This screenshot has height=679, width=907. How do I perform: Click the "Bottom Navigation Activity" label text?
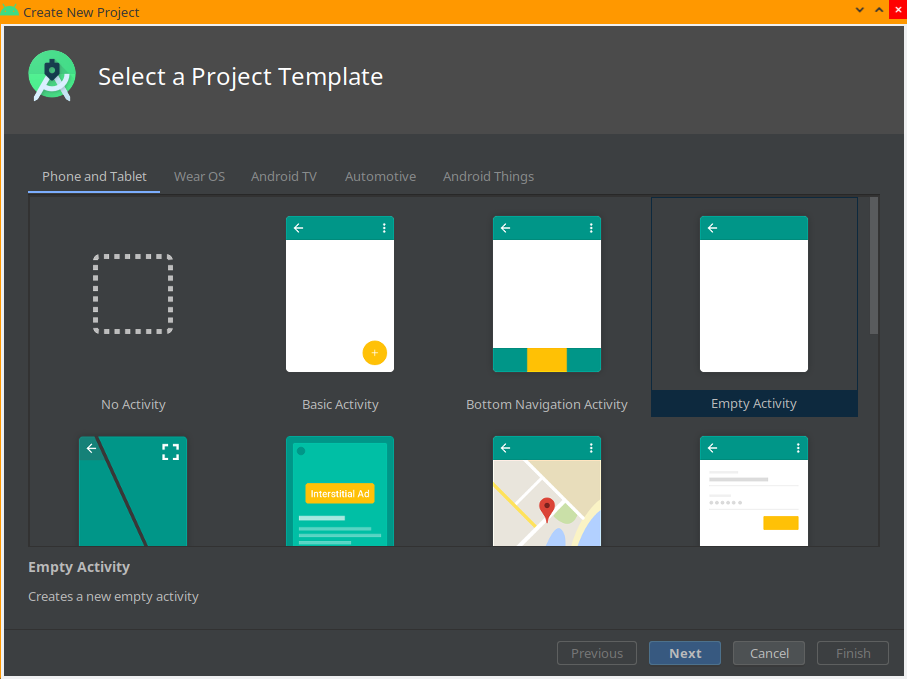547,404
